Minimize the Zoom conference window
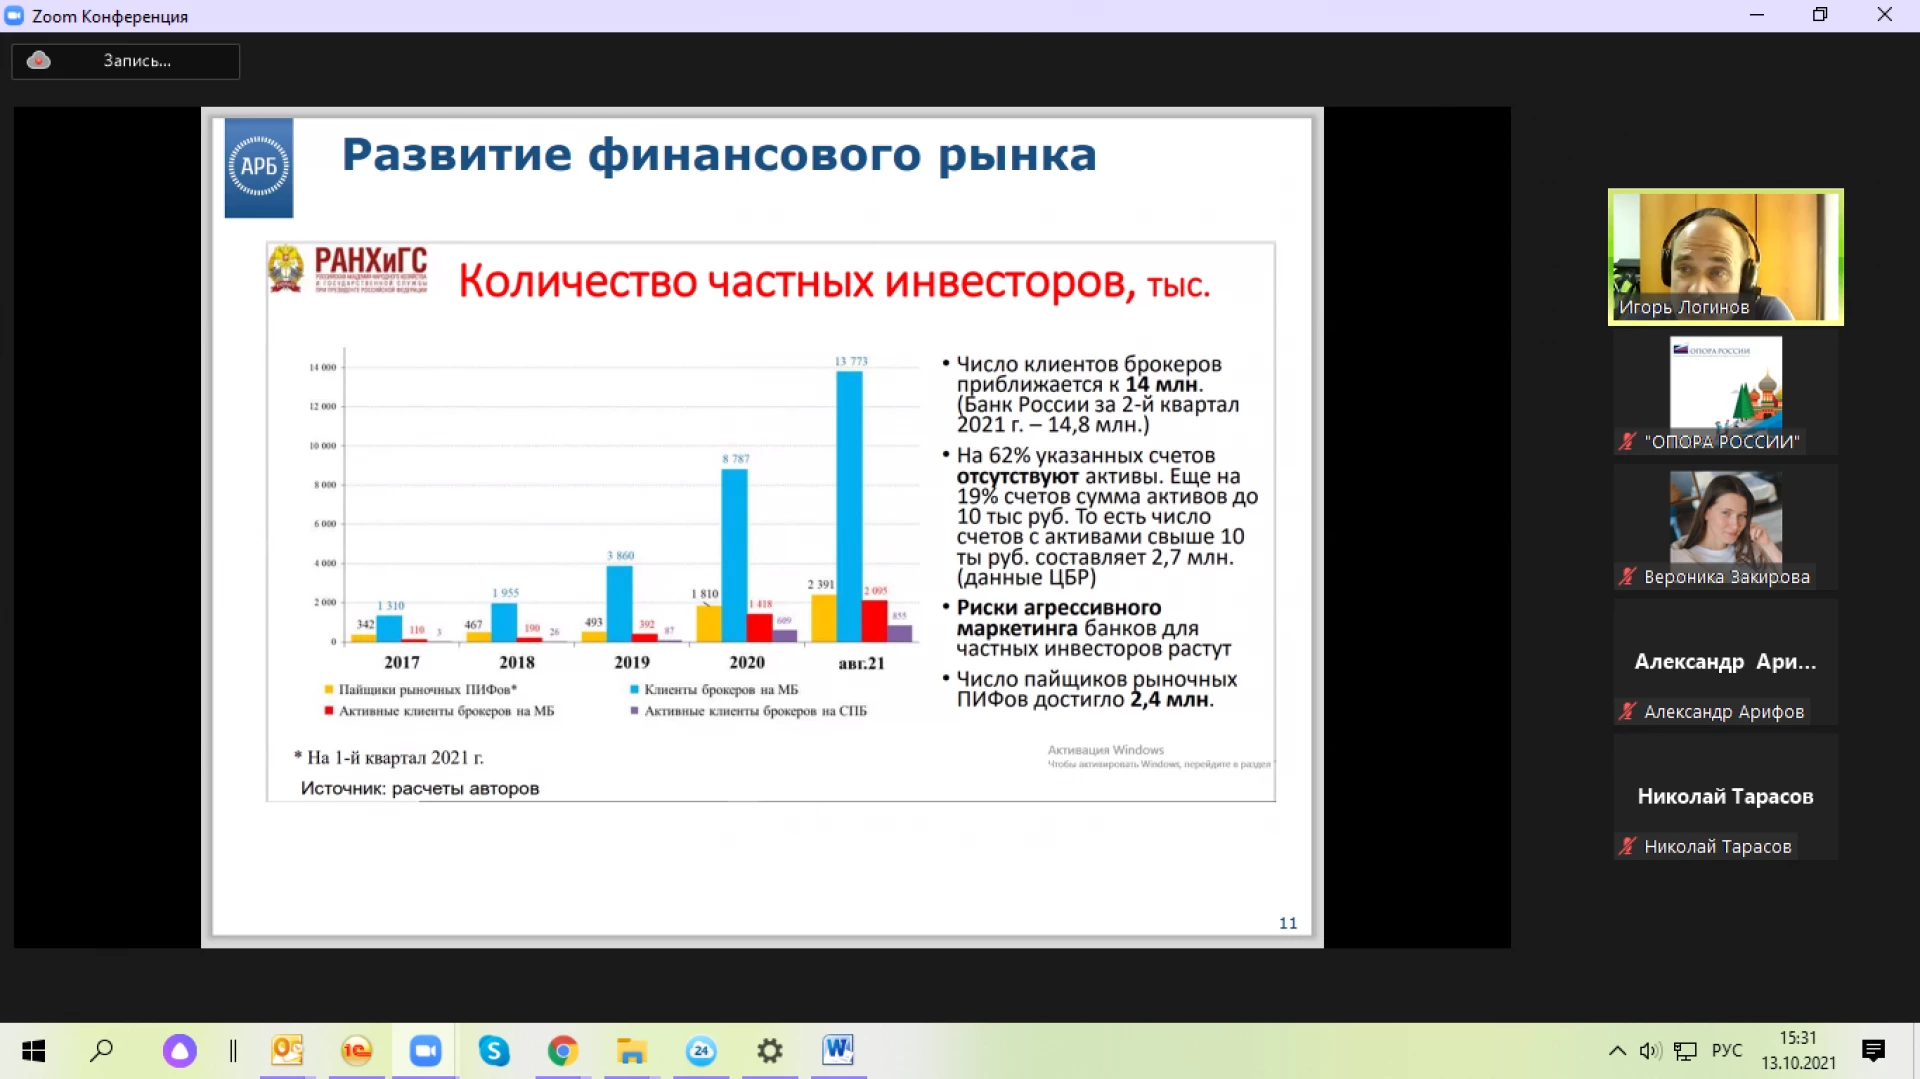The image size is (1920, 1079). coord(1757,15)
